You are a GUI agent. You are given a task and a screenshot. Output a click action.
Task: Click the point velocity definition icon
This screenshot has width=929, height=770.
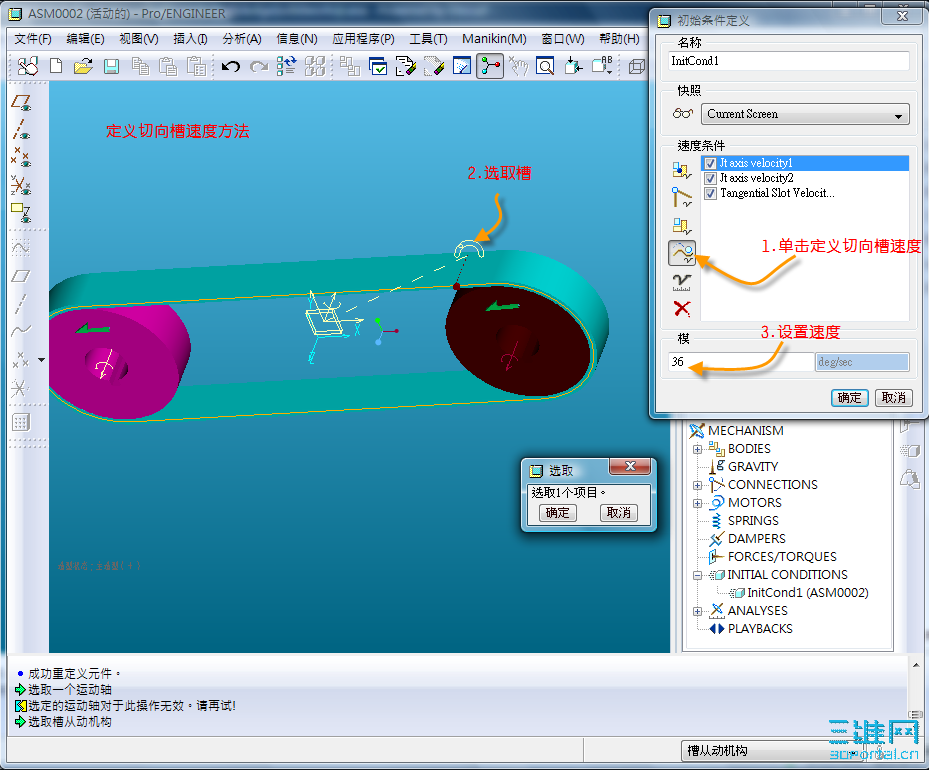[682, 171]
